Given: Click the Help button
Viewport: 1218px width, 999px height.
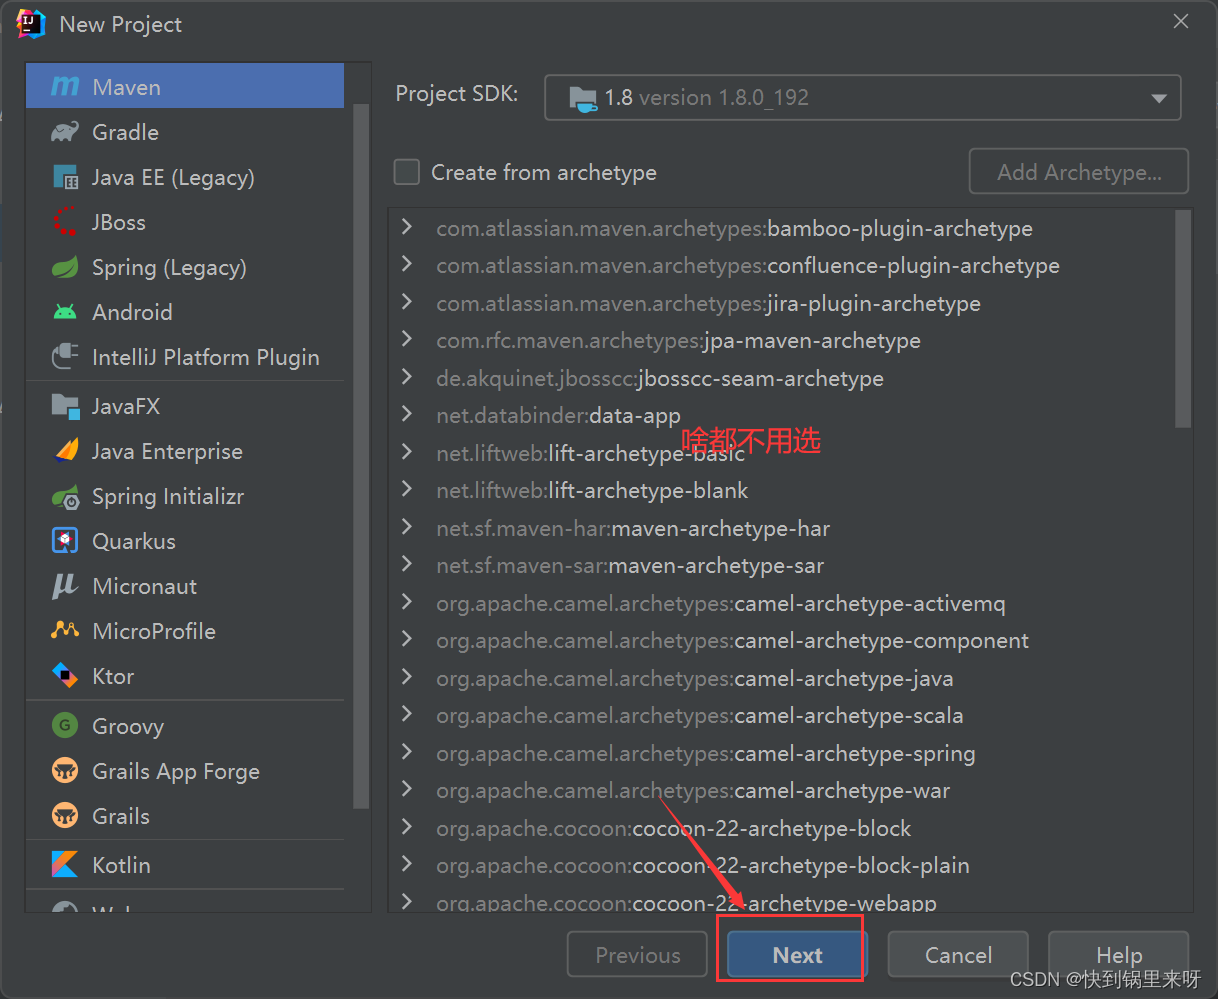Looking at the screenshot, I should click(1118, 955).
